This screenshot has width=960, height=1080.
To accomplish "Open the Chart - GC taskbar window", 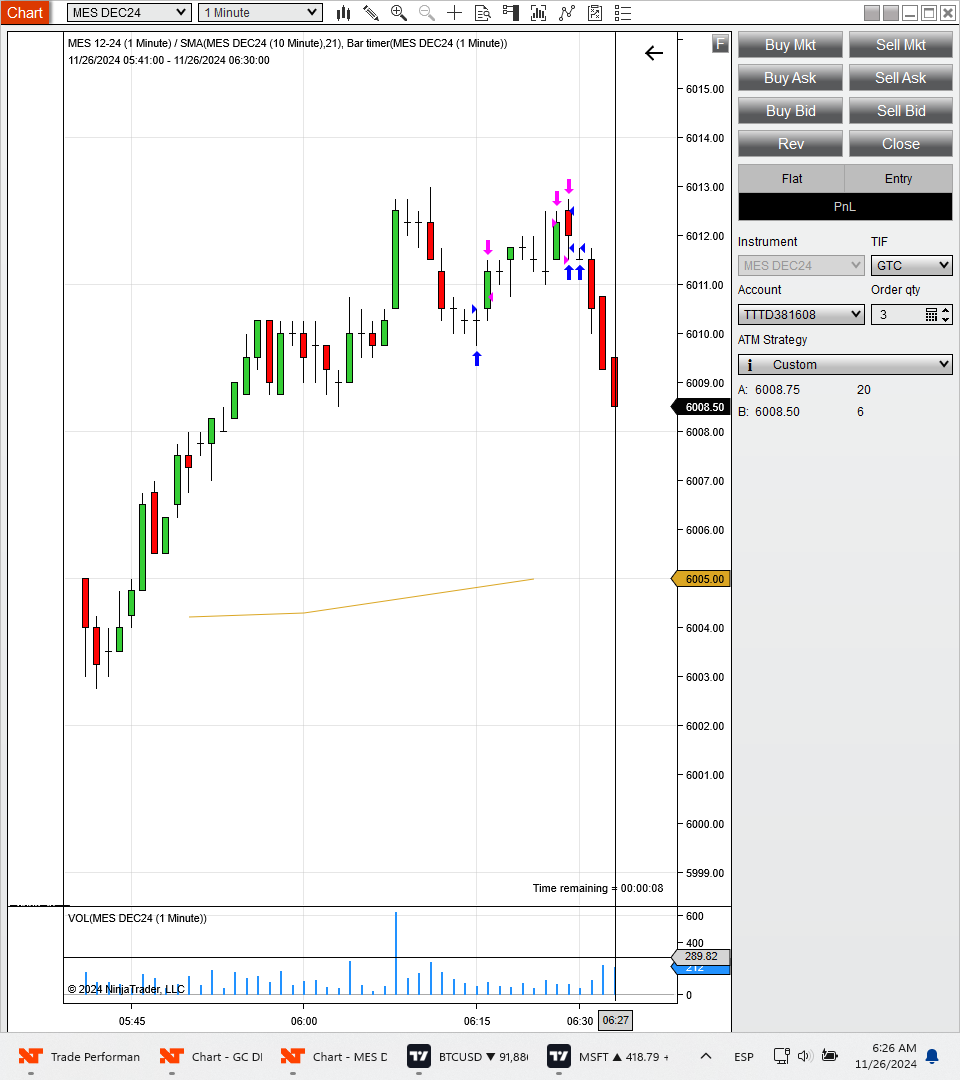I will (211, 1057).
